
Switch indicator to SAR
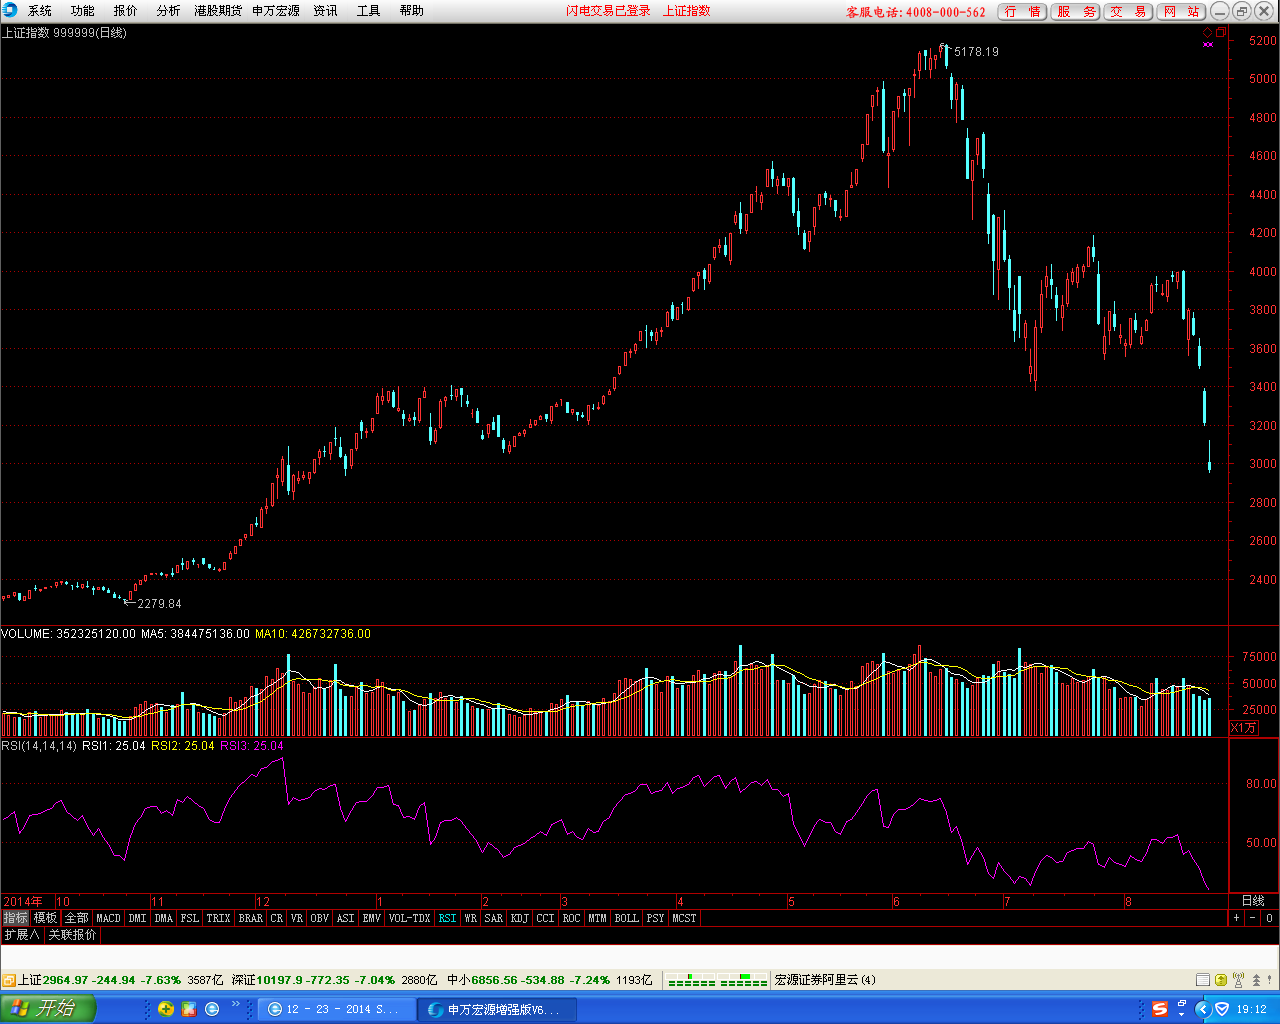click(x=494, y=918)
